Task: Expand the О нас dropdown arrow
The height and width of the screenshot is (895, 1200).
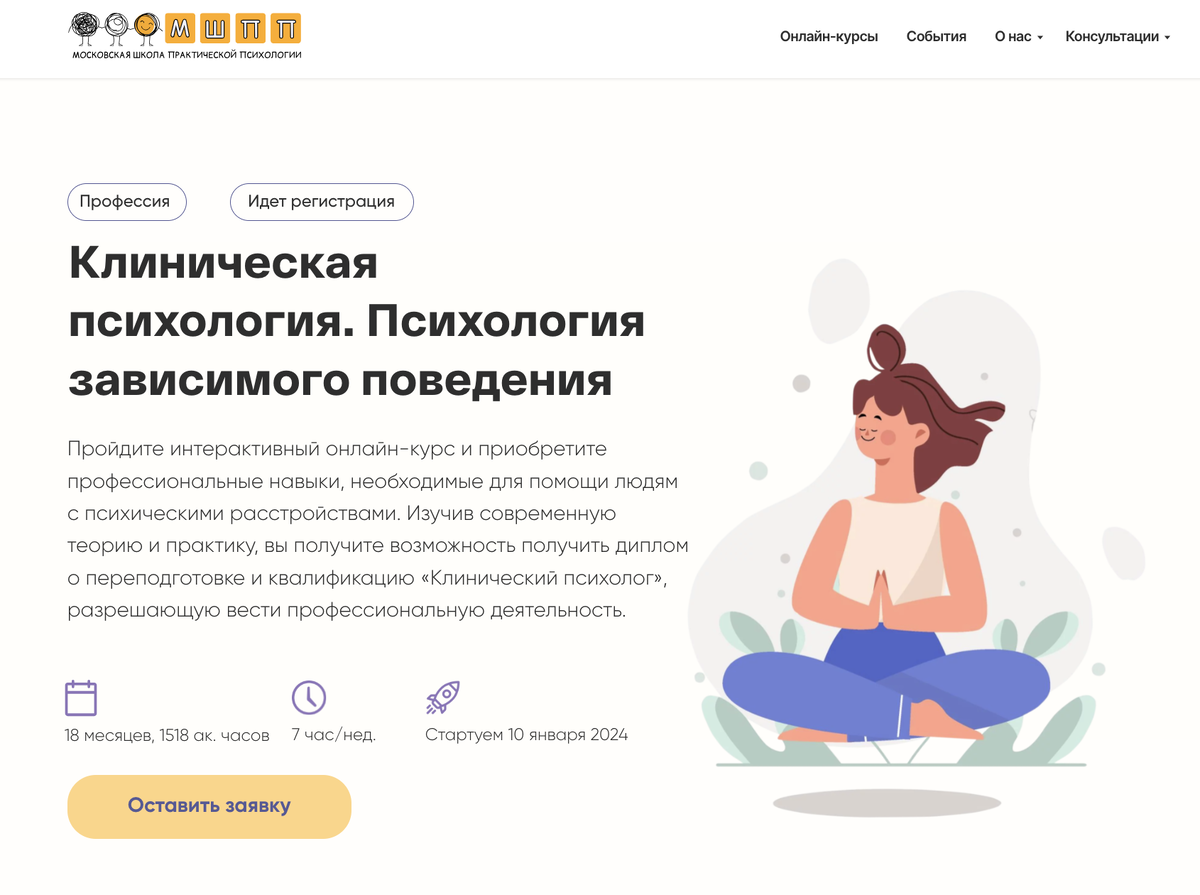Action: click(x=1040, y=38)
